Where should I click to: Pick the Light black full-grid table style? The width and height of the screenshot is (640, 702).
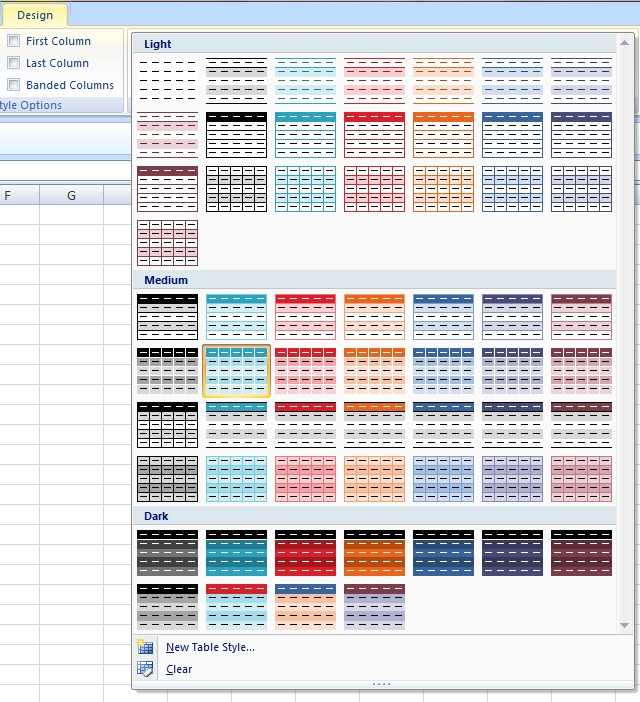point(236,189)
